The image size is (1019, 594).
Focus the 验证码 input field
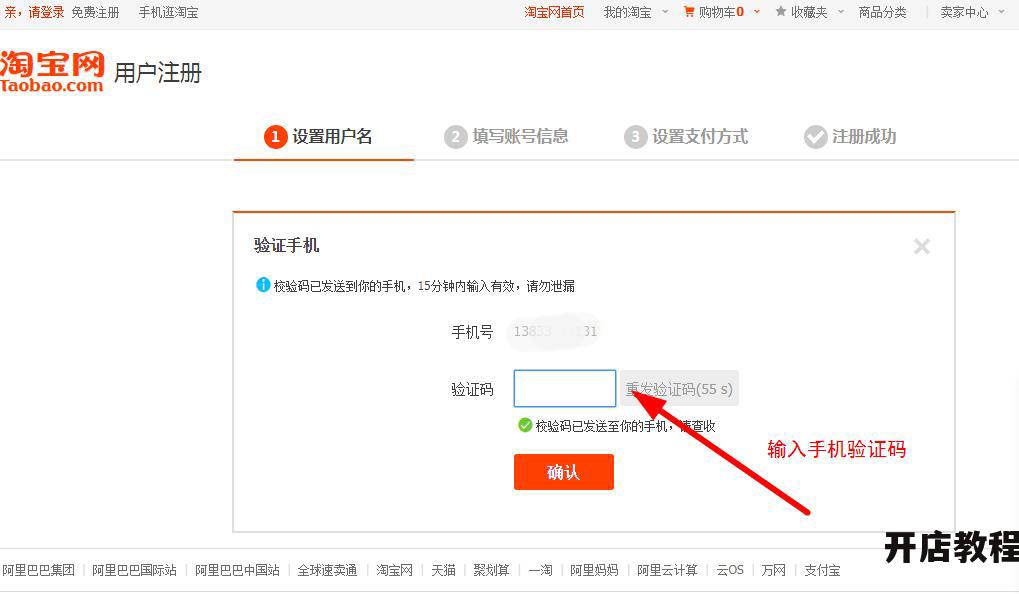coord(565,389)
